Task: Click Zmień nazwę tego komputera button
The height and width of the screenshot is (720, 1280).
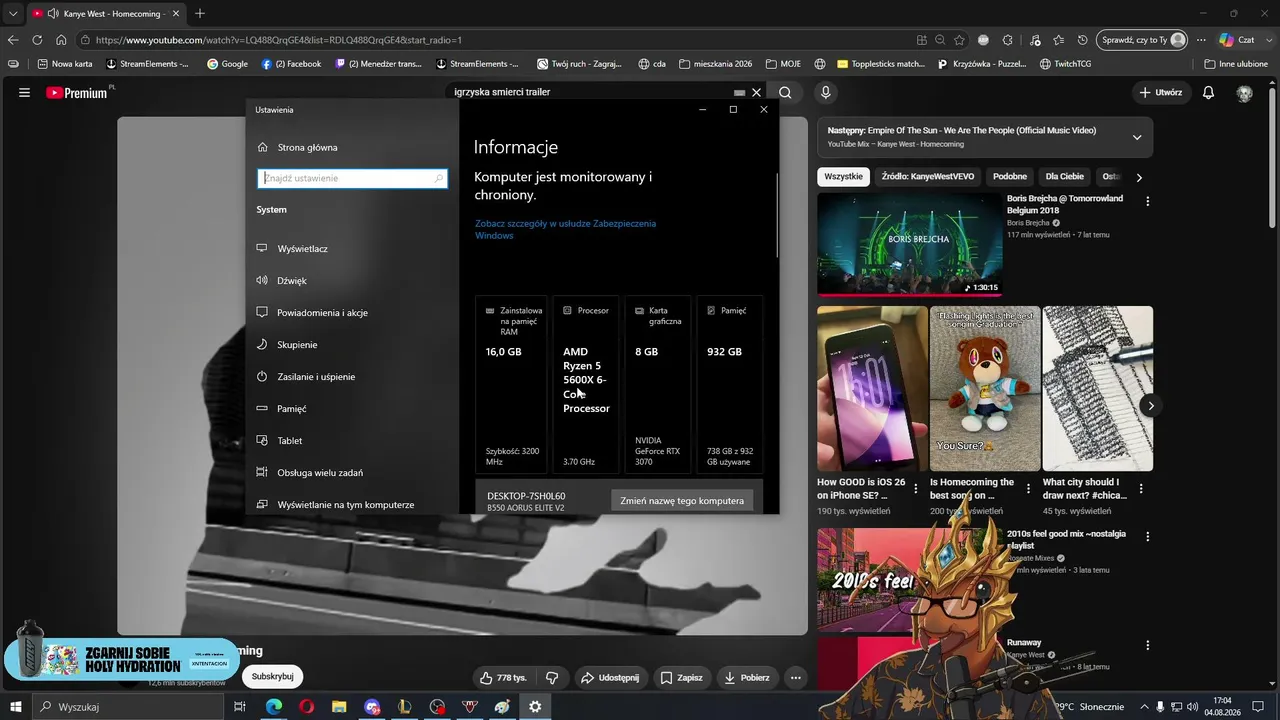Action: click(682, 500)
